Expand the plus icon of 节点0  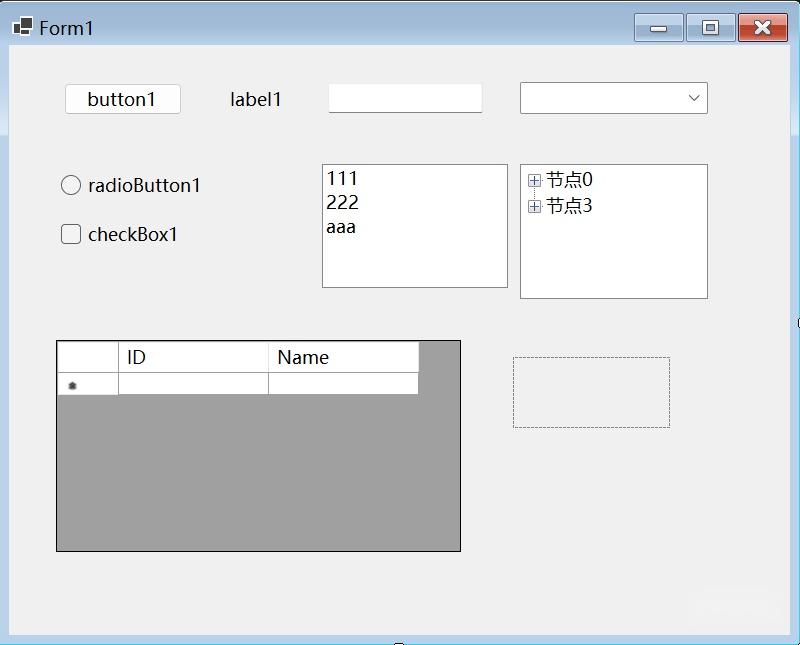pyautogui.click(x=534, y=180)
